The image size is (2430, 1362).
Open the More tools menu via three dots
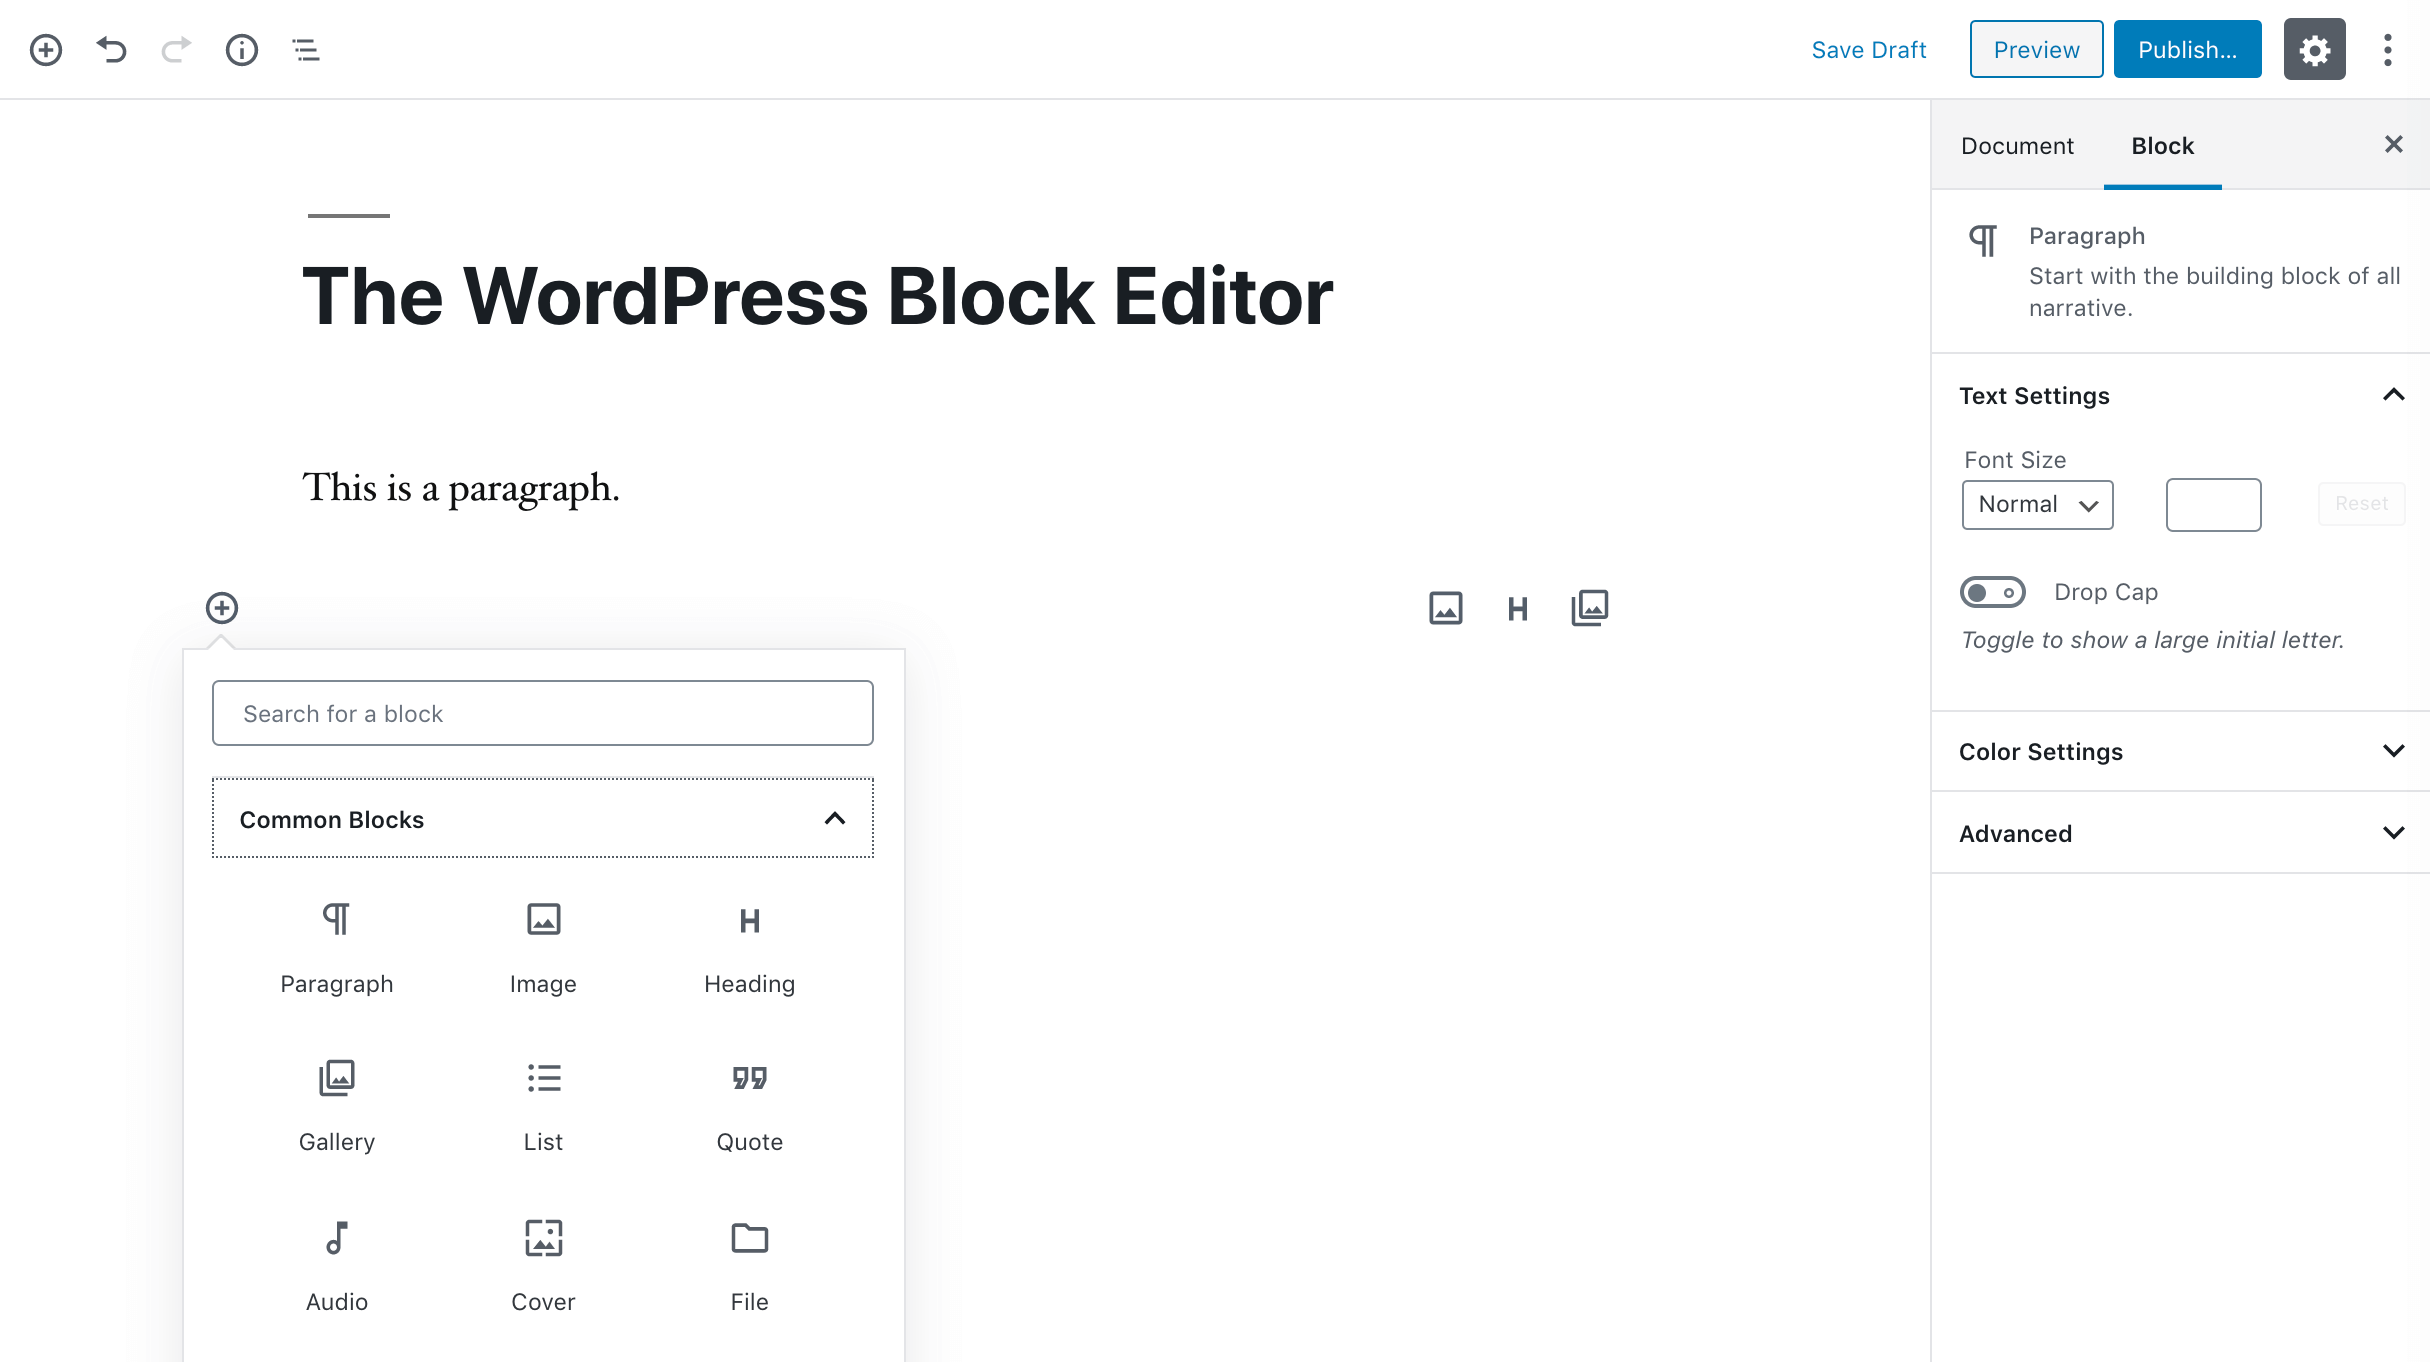tap(2388, 49)
